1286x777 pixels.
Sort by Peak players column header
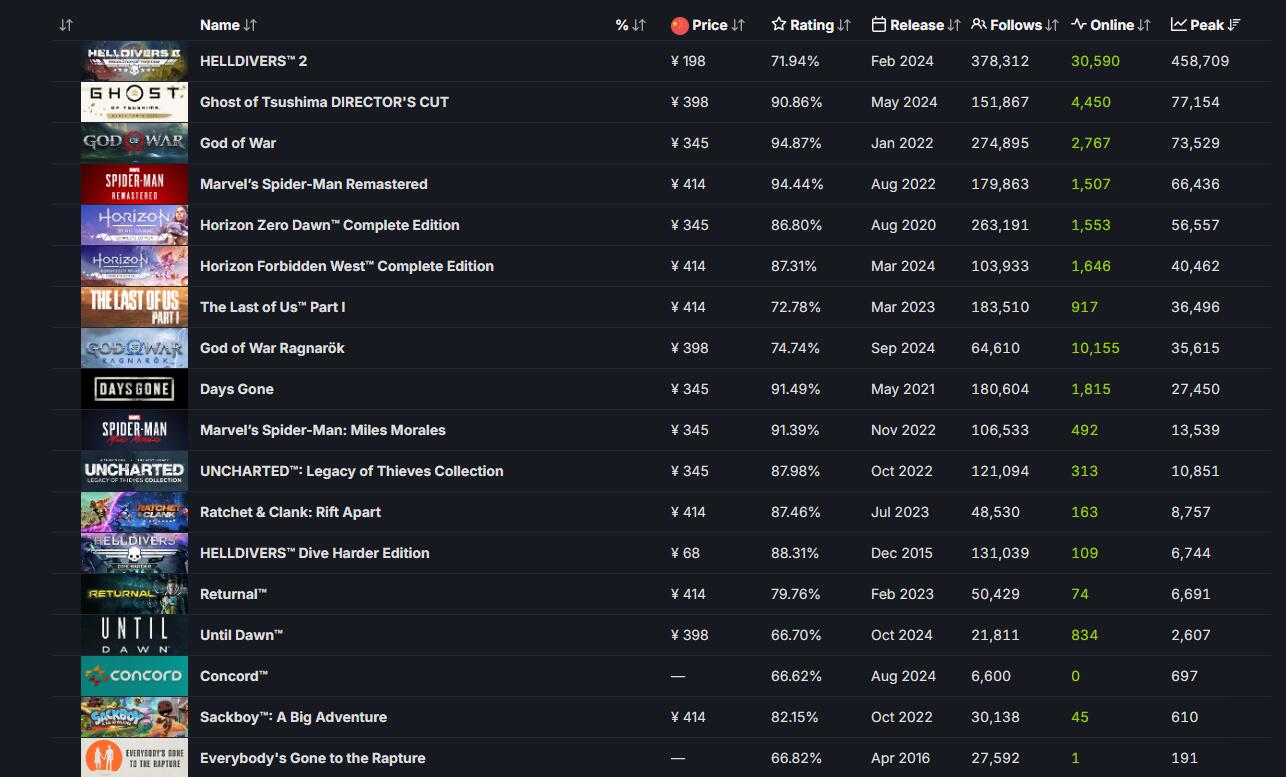1205,25
